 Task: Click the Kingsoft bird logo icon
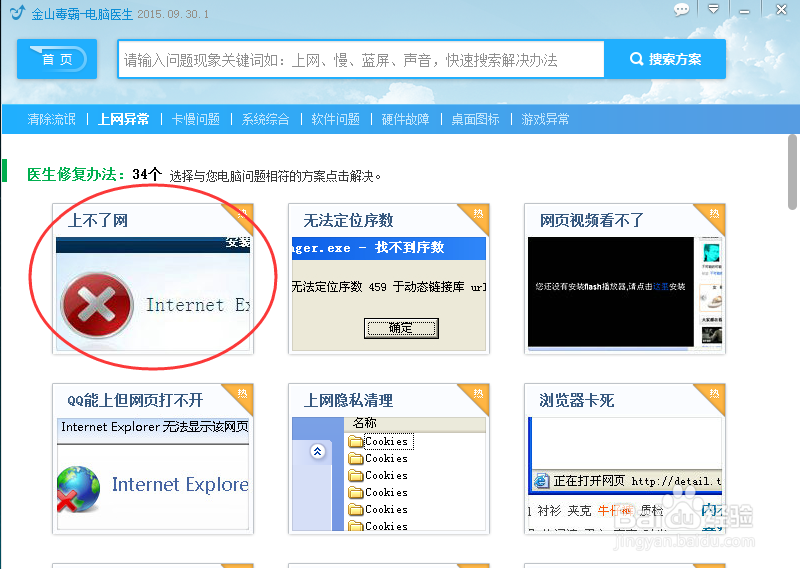click(17, 12)
